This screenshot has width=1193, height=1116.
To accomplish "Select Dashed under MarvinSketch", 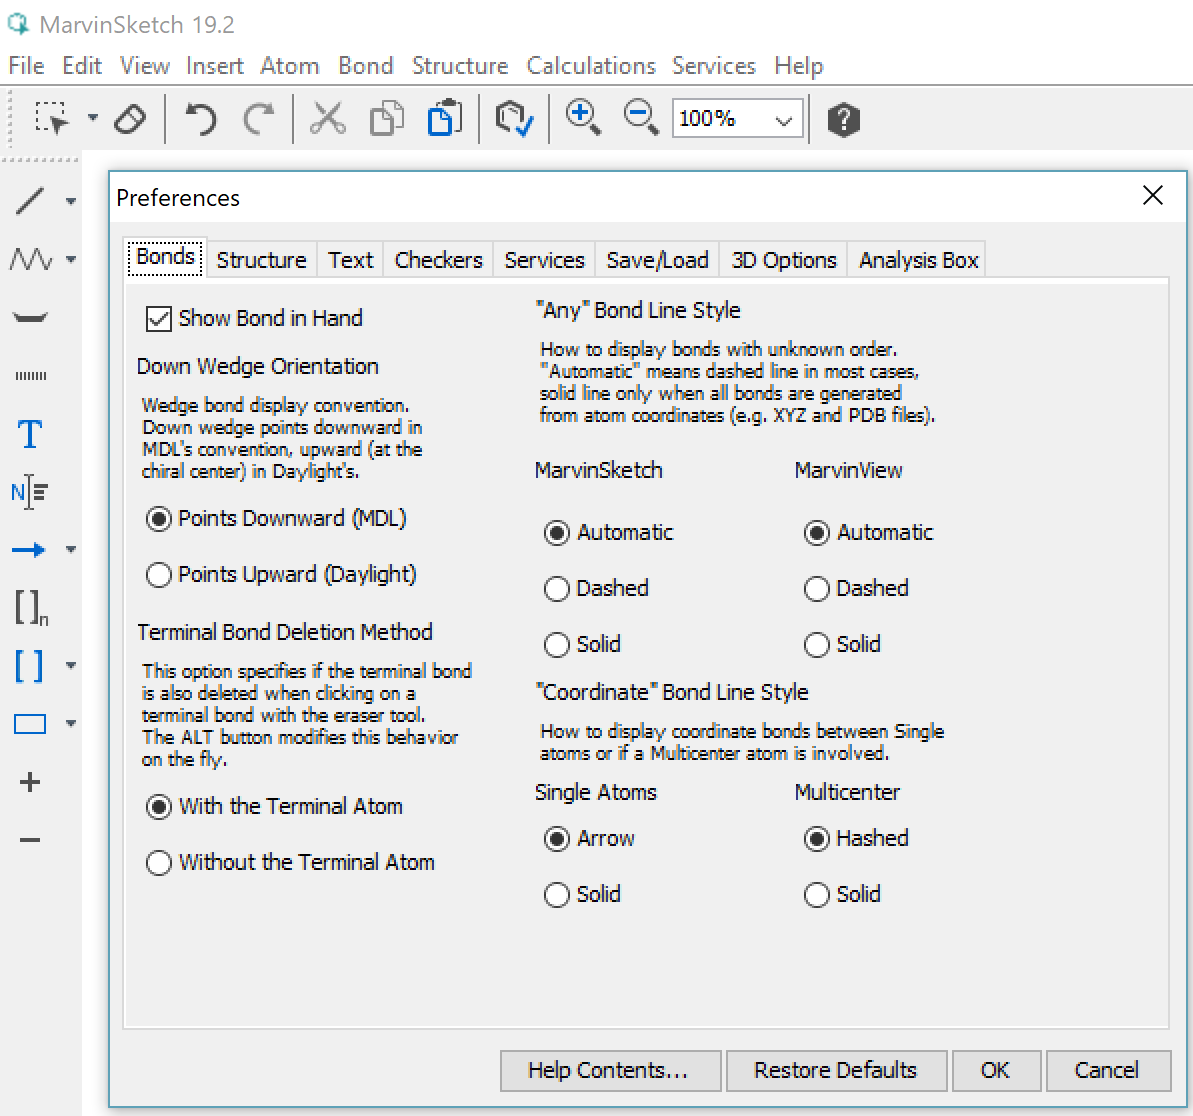I will (x=557, y=589).
